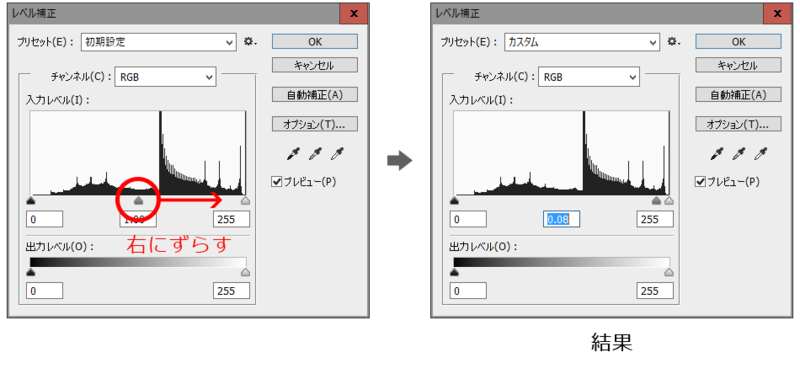
Task: Pick gray point eyedropper in right dialog
Action: (x=740, y=154)
